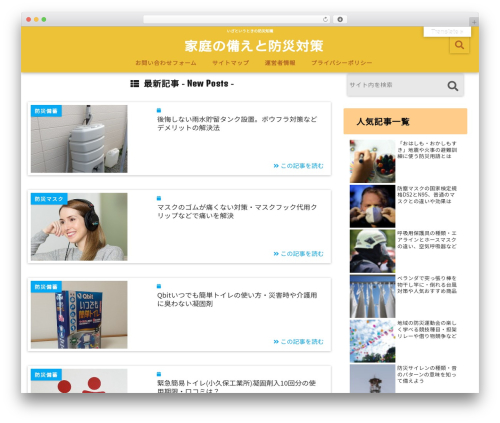Open the Qbit toilet box thumbnail

(79, 315)
